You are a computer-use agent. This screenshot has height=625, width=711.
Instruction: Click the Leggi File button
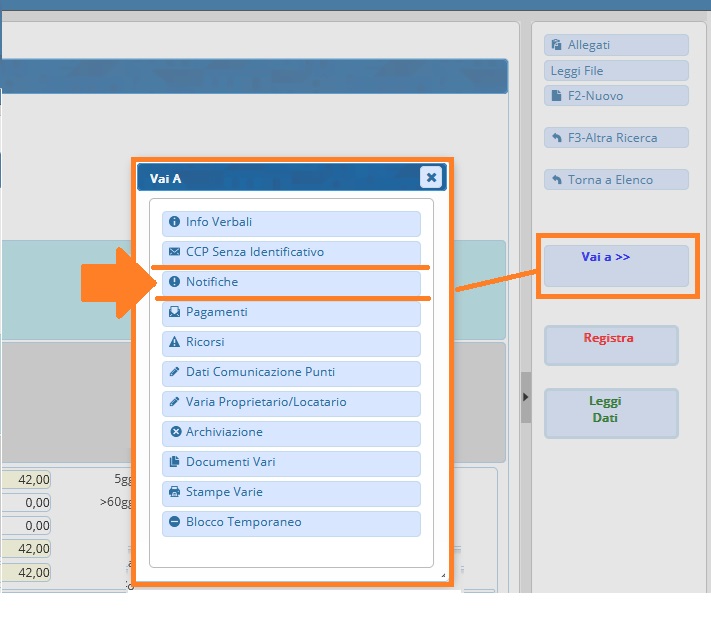[x=616, y=71]
